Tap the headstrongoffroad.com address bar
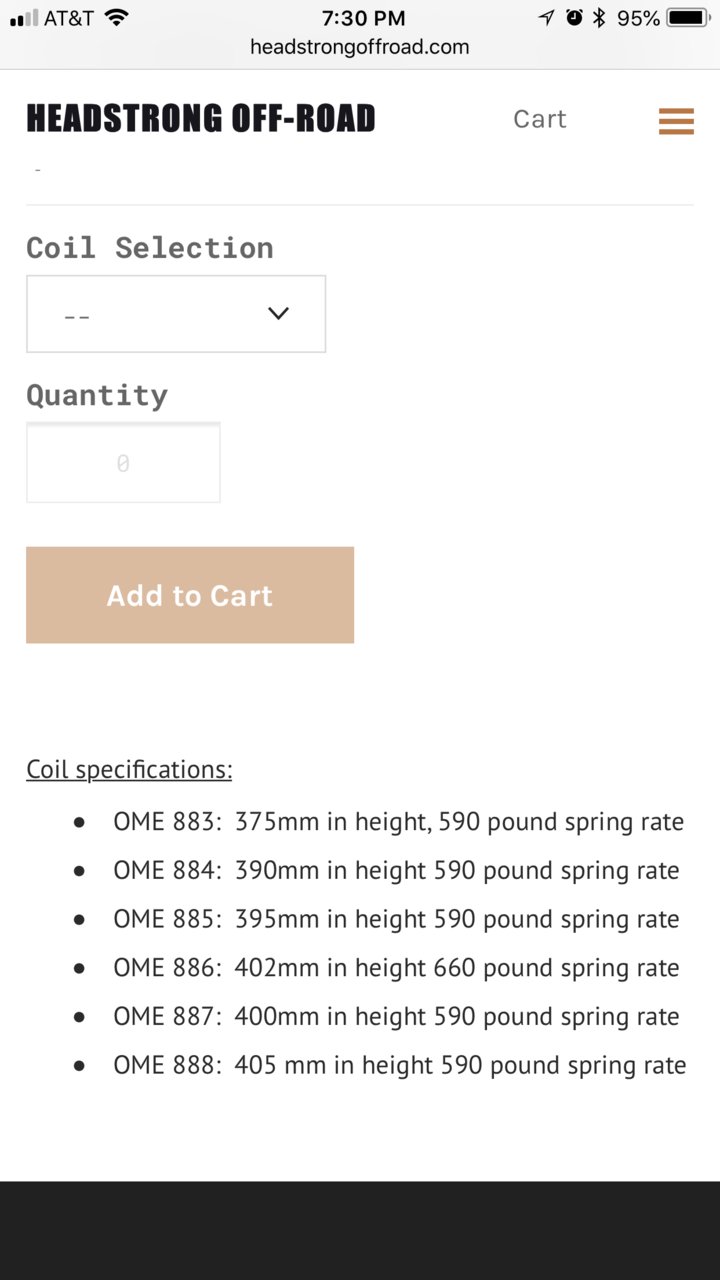Screen dimensions: 720x1280 (x=360, y=47)
